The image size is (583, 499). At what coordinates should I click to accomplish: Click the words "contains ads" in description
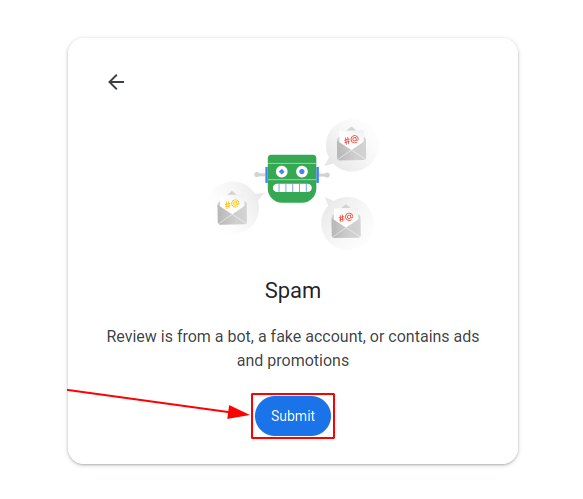coord(434,337)
